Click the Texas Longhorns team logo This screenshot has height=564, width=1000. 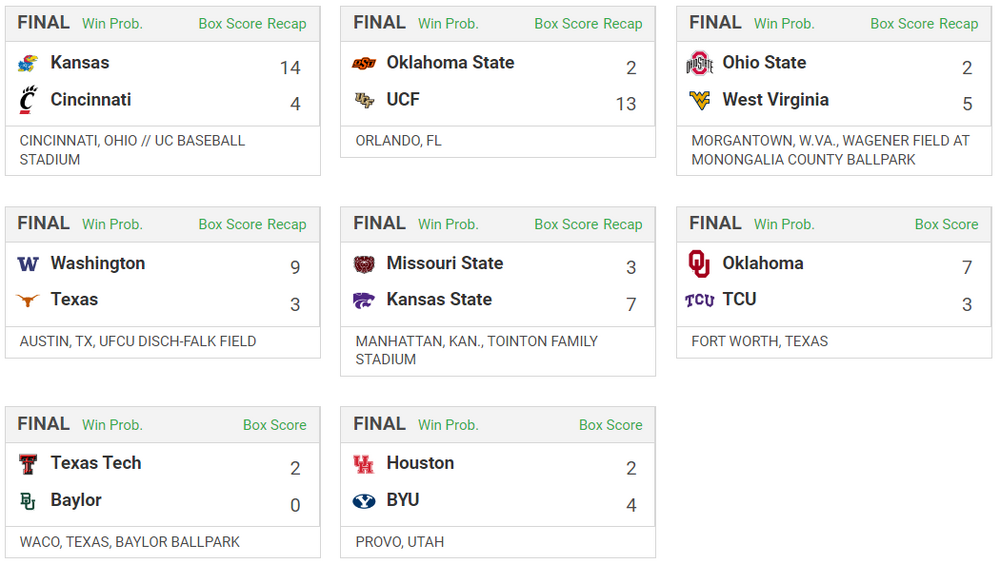pyautogui.click(x=28, y=300)
